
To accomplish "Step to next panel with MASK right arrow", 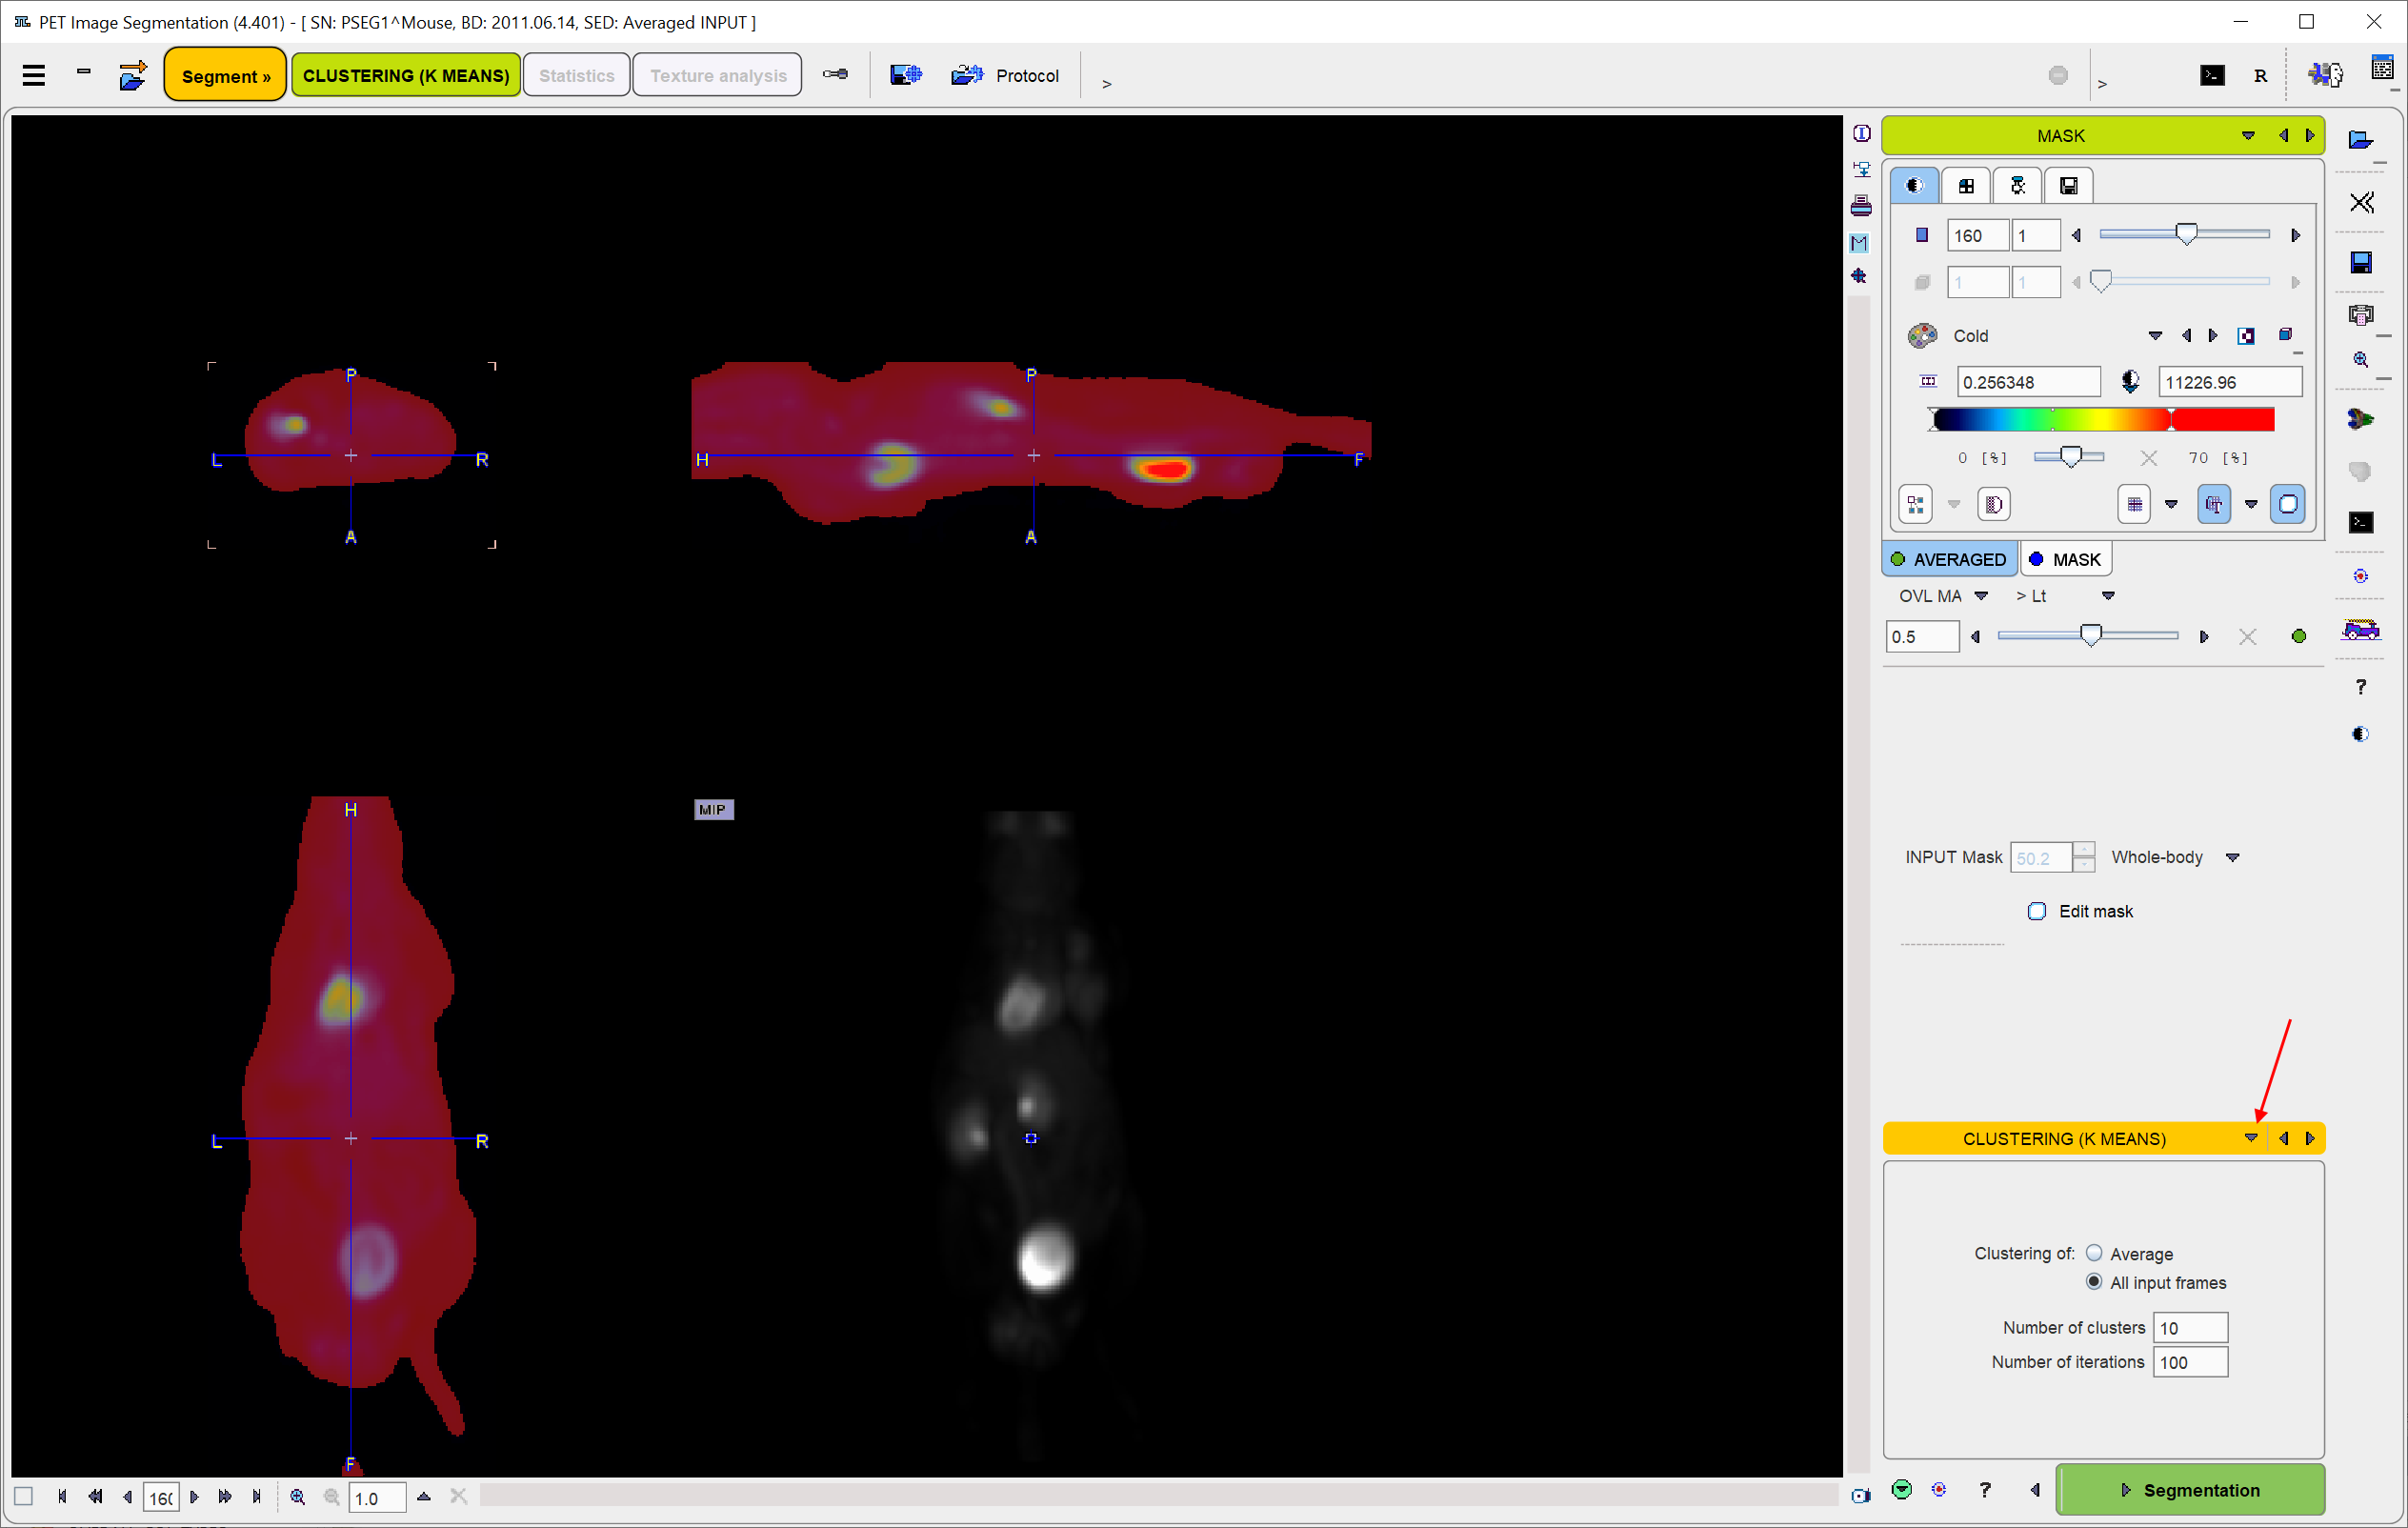I will [2310, 135].
